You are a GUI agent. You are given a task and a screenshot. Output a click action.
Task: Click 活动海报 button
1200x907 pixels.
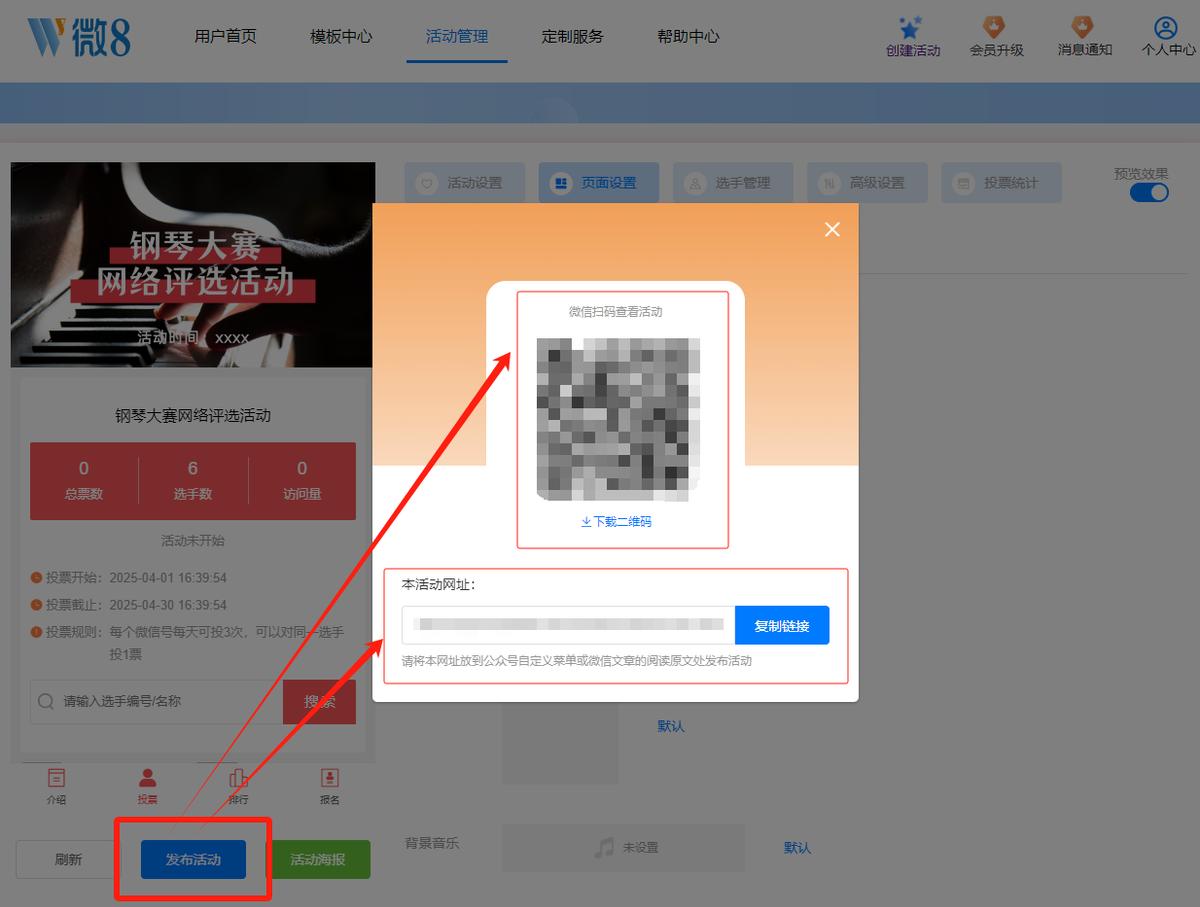point(318,859)
